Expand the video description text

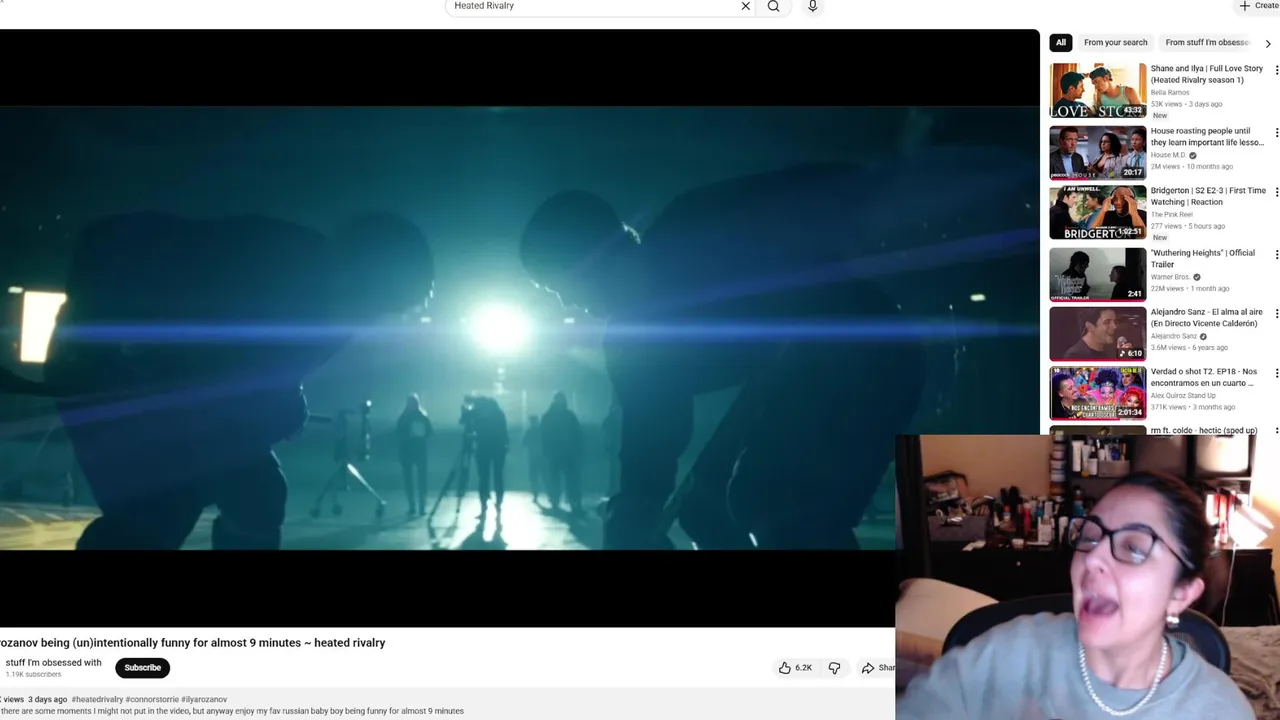(x=232, y=711)
